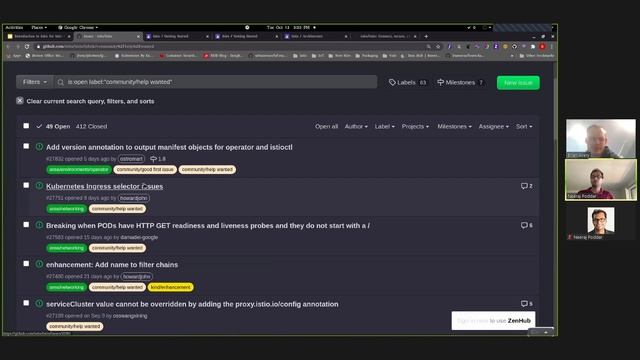Clear current search query, filters, and sorts
Screen dimensions: 640x360
(x=90, y=101)
